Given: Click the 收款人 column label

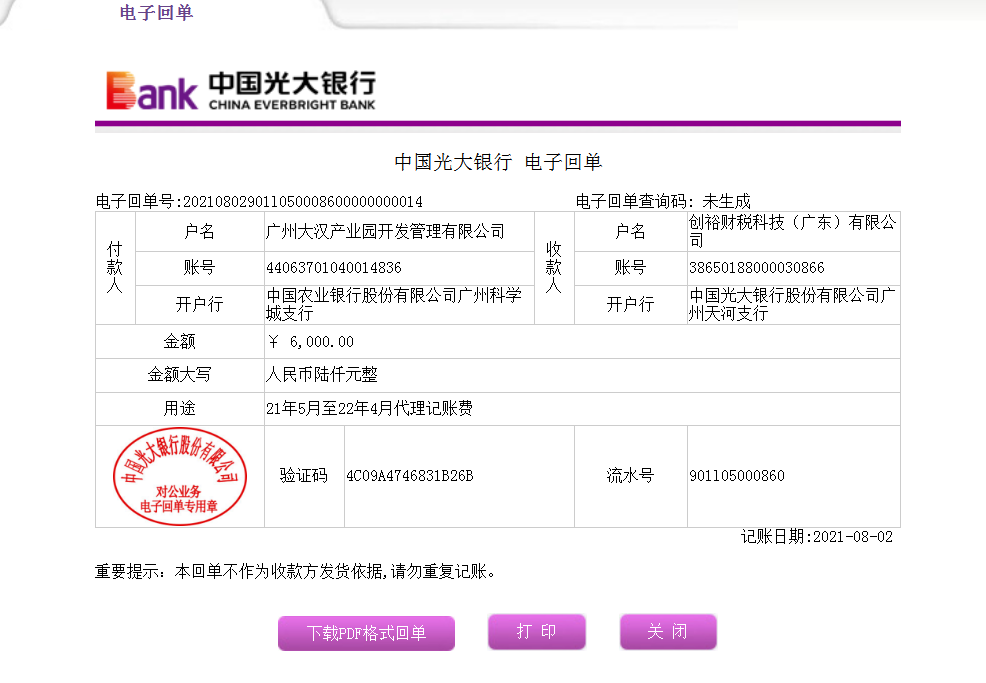Looking at the screenshot, I should pyautogui.click(x=553, y=268).
